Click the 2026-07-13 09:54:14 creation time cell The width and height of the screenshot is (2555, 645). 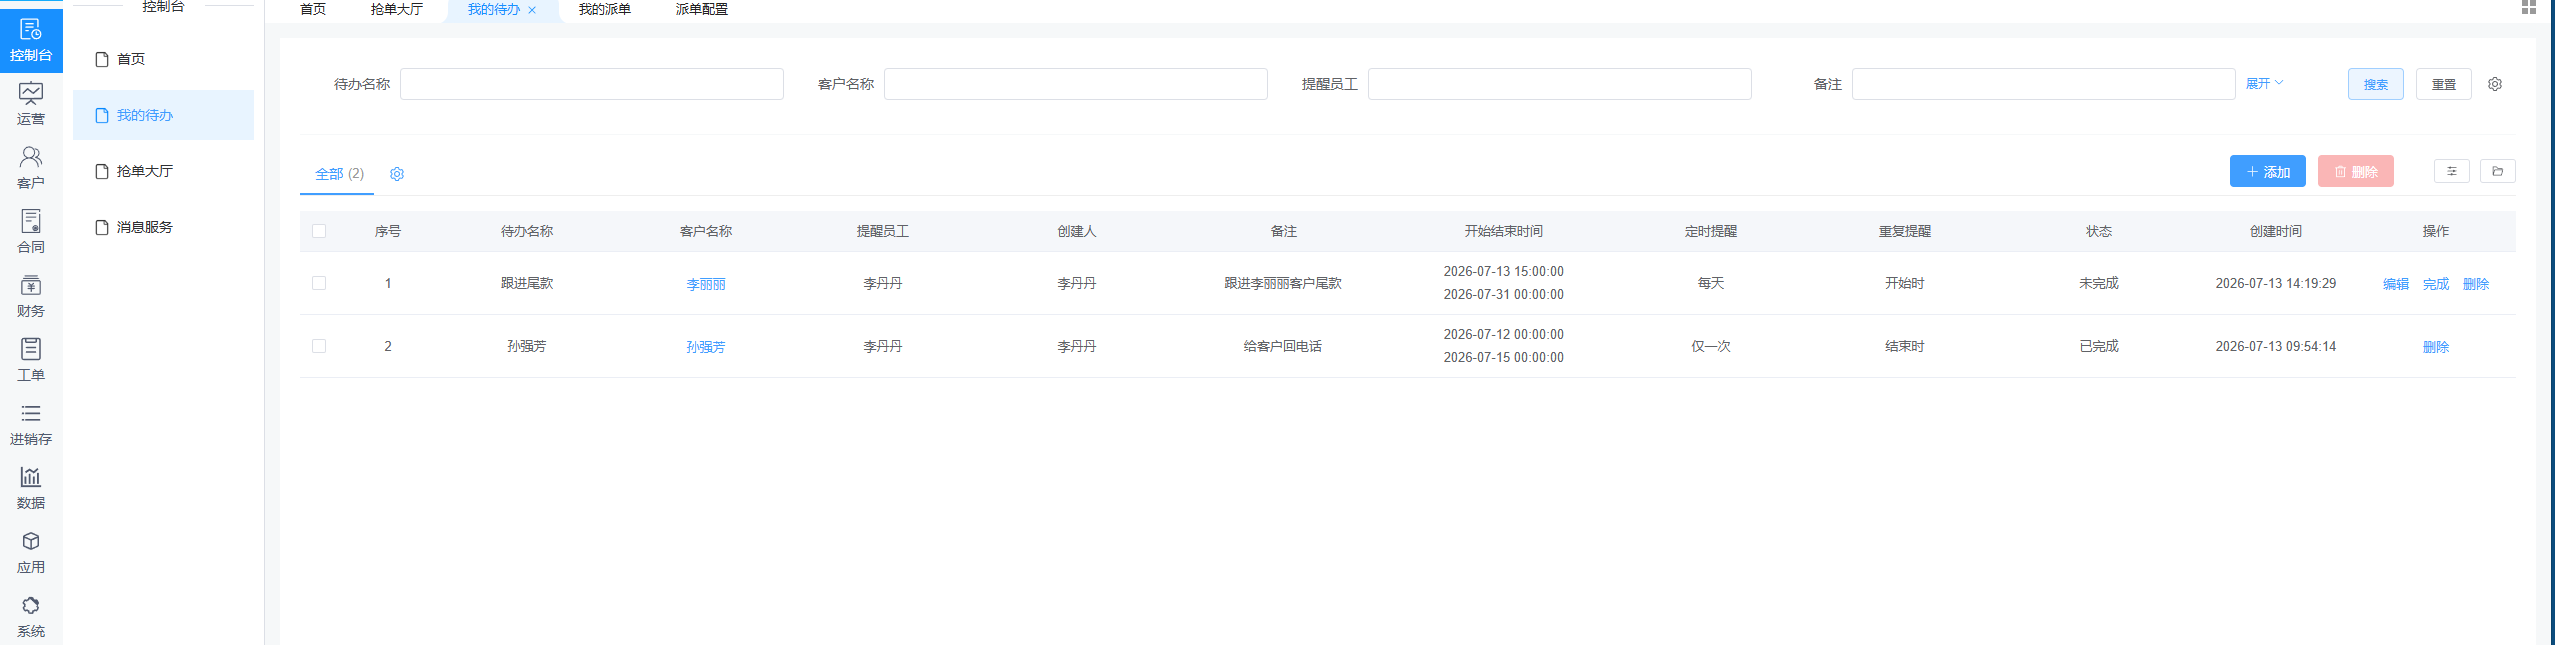[x=2276, y=346]
